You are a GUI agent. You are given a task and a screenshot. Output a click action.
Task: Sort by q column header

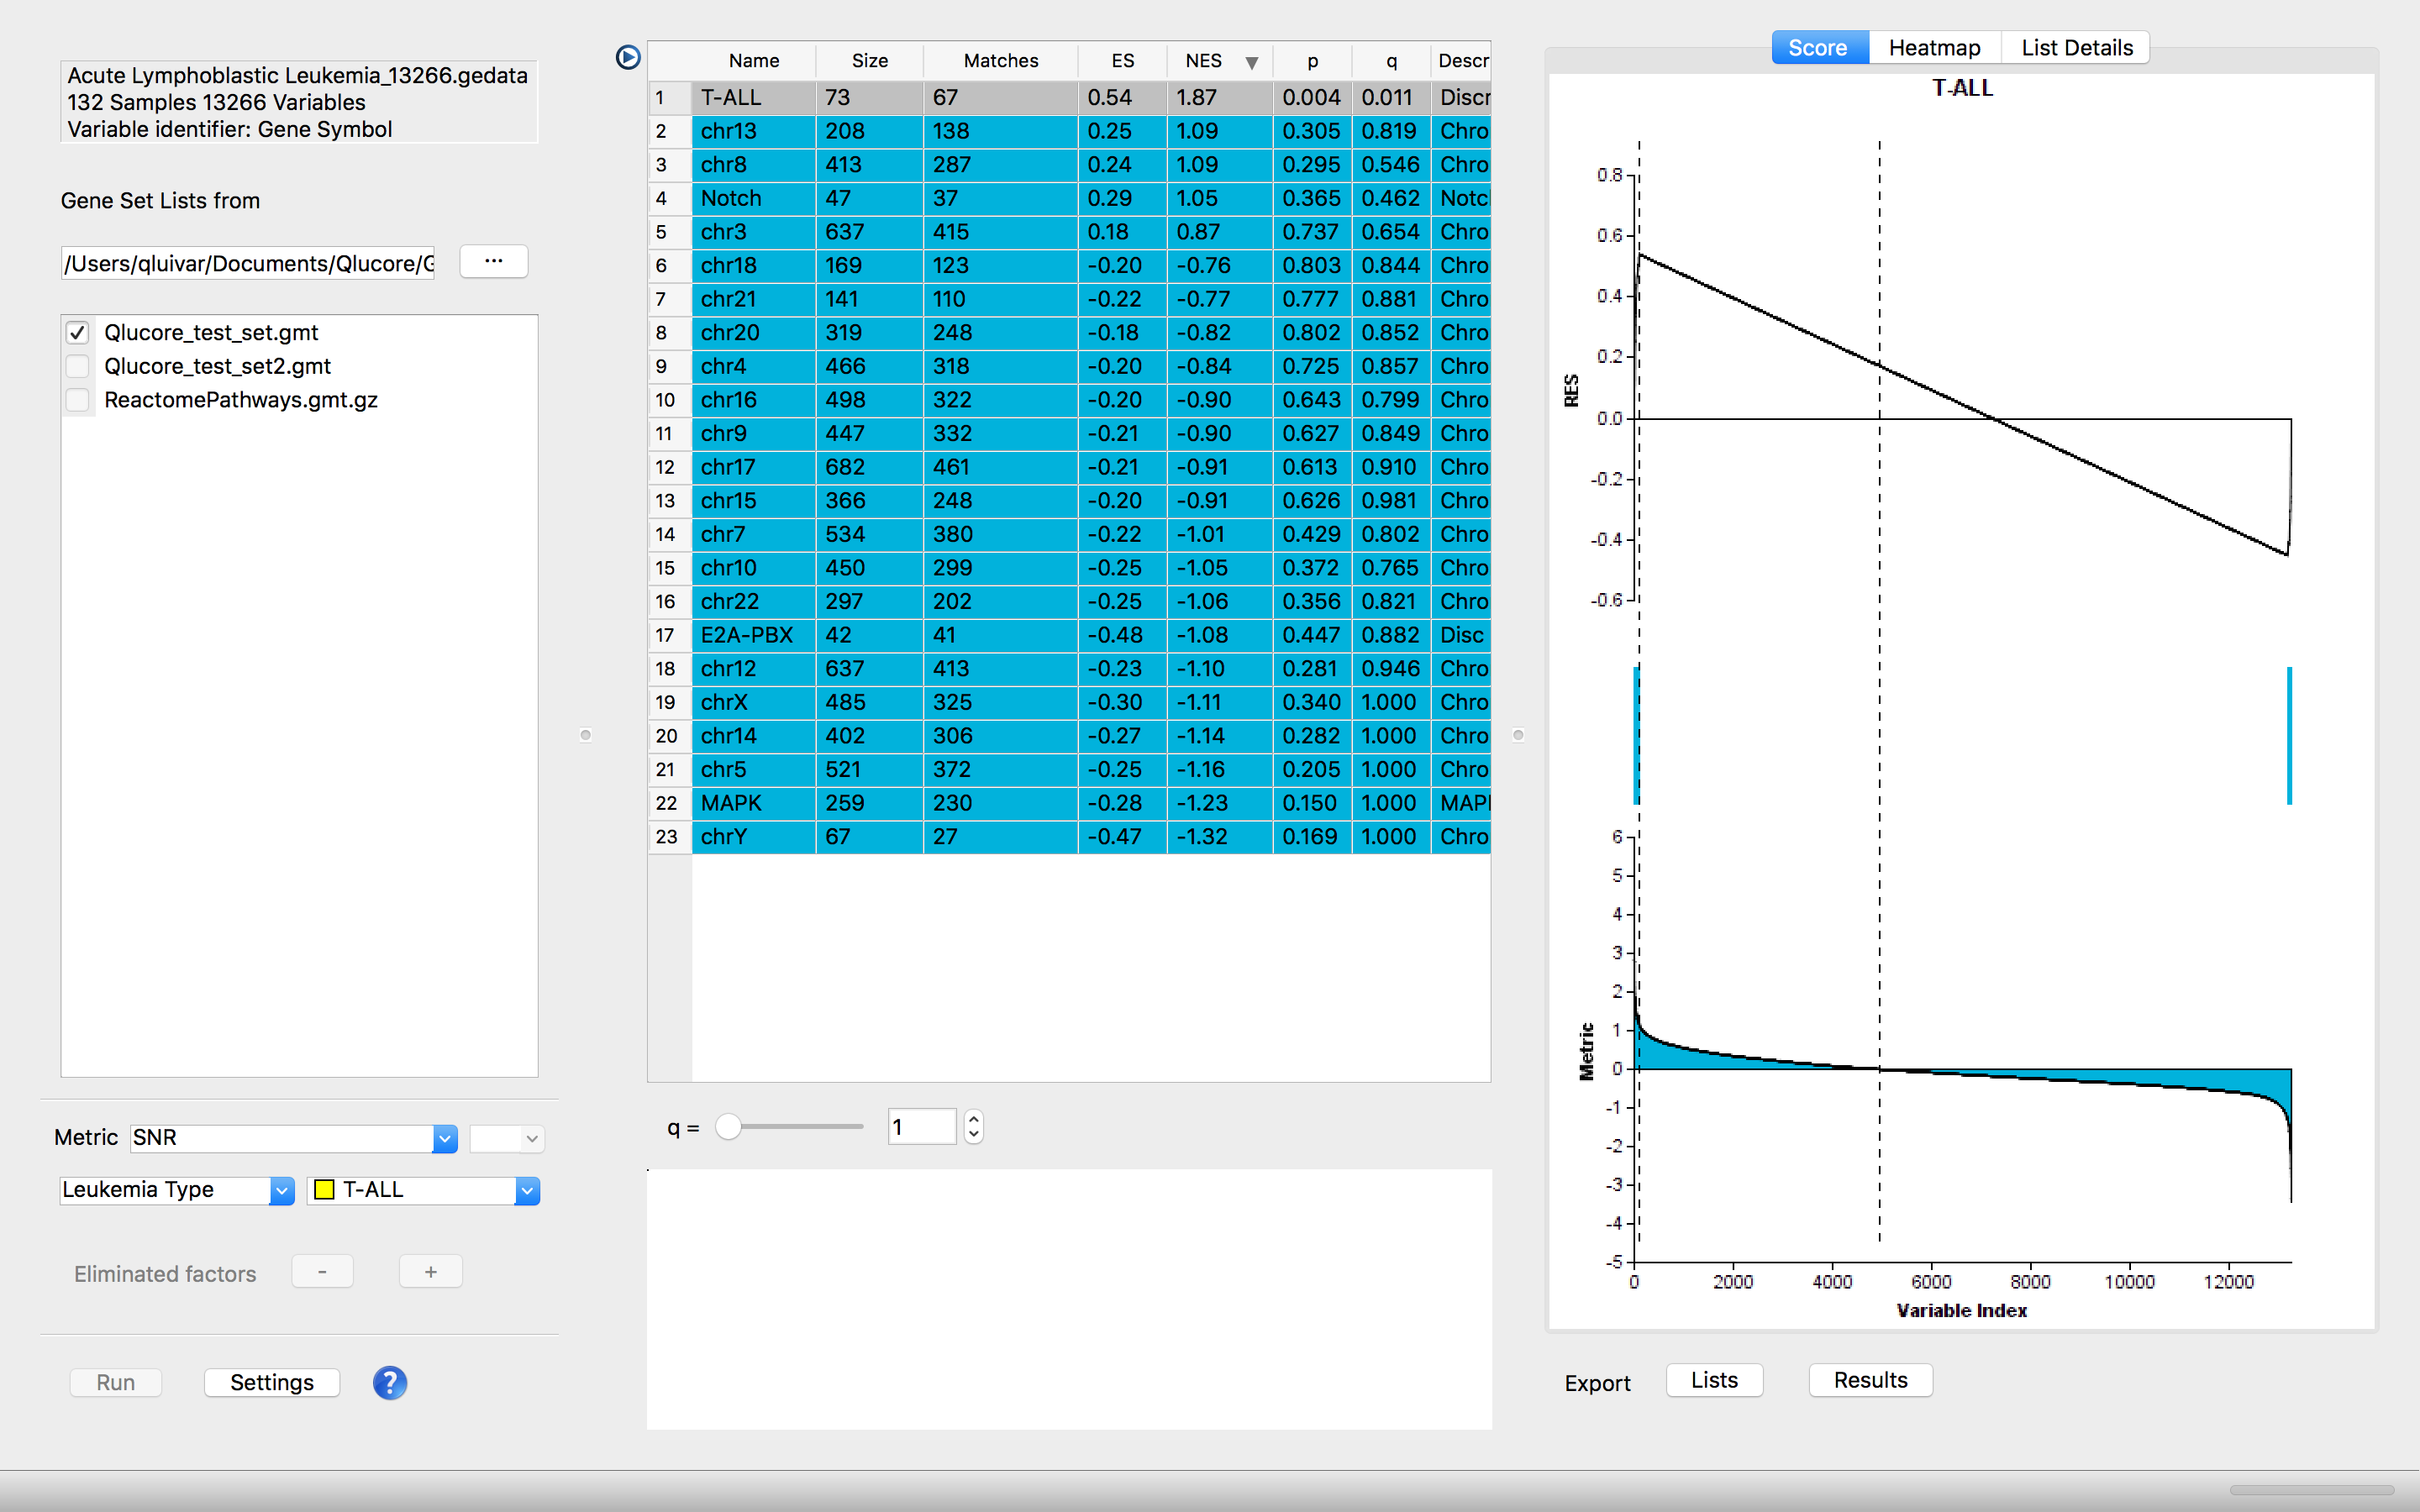pyautogui.click(x=1391, y=61)
